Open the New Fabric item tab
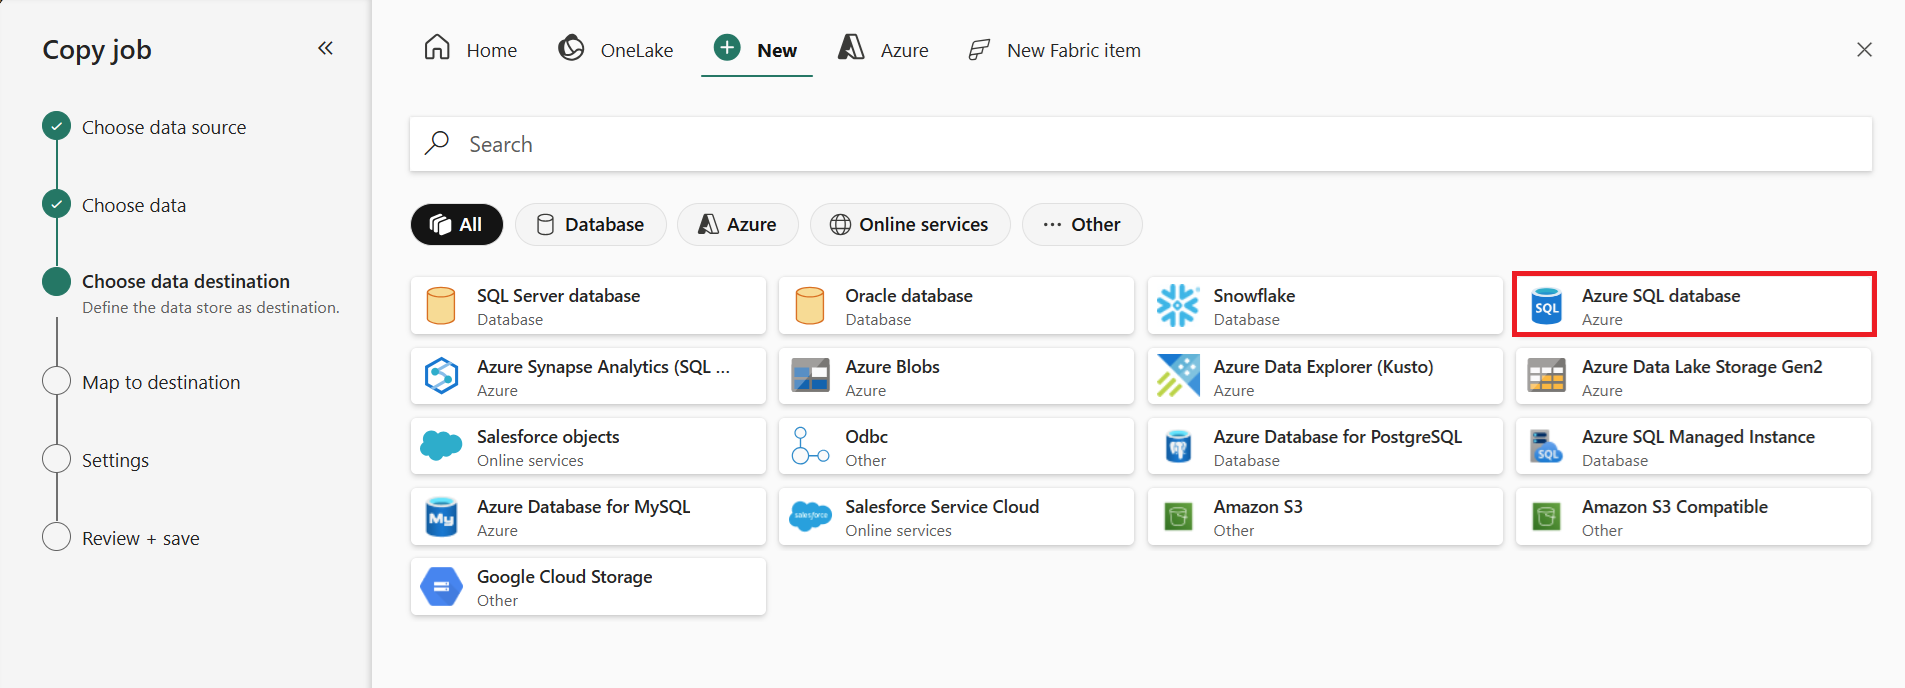The image size is (1905, 688). (1054, 50)
